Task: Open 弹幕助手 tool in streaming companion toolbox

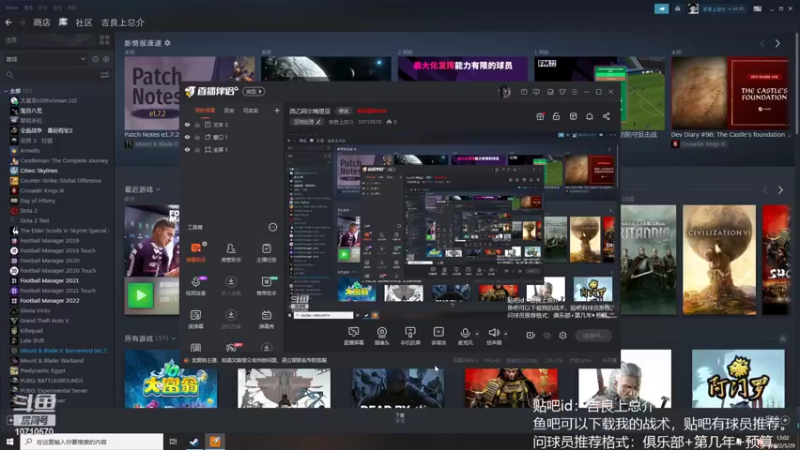Action: tap(196, 253)
